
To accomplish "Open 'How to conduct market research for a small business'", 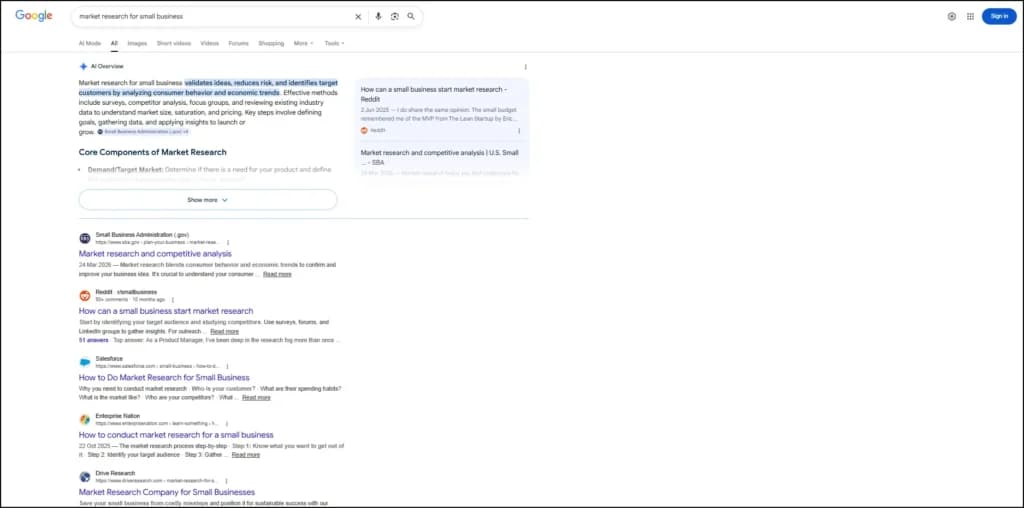I will [176, 435].
